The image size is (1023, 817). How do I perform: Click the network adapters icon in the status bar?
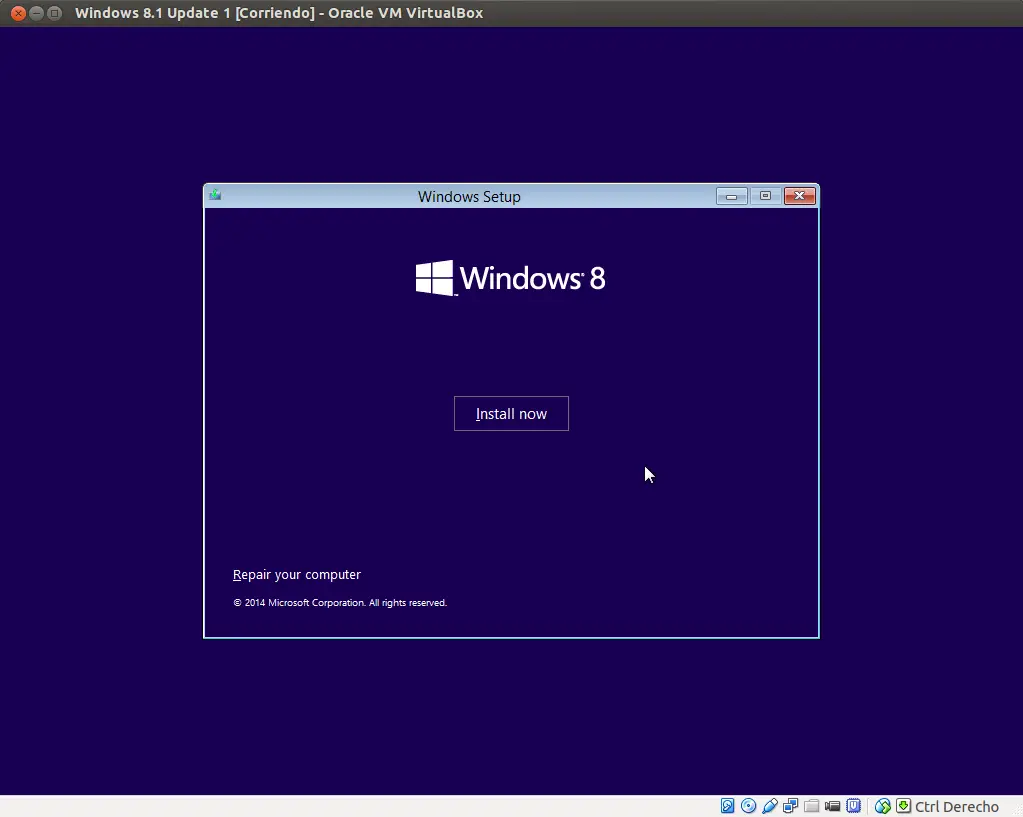[791, 806]
